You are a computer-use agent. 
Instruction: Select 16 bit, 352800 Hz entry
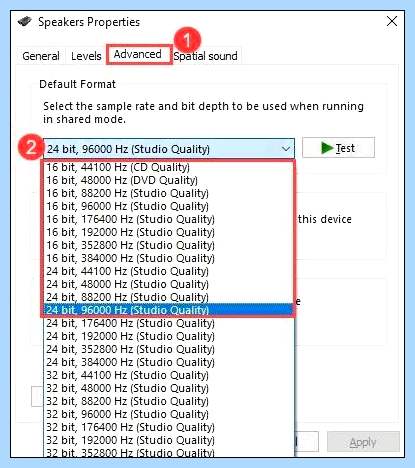coord(169,245)
